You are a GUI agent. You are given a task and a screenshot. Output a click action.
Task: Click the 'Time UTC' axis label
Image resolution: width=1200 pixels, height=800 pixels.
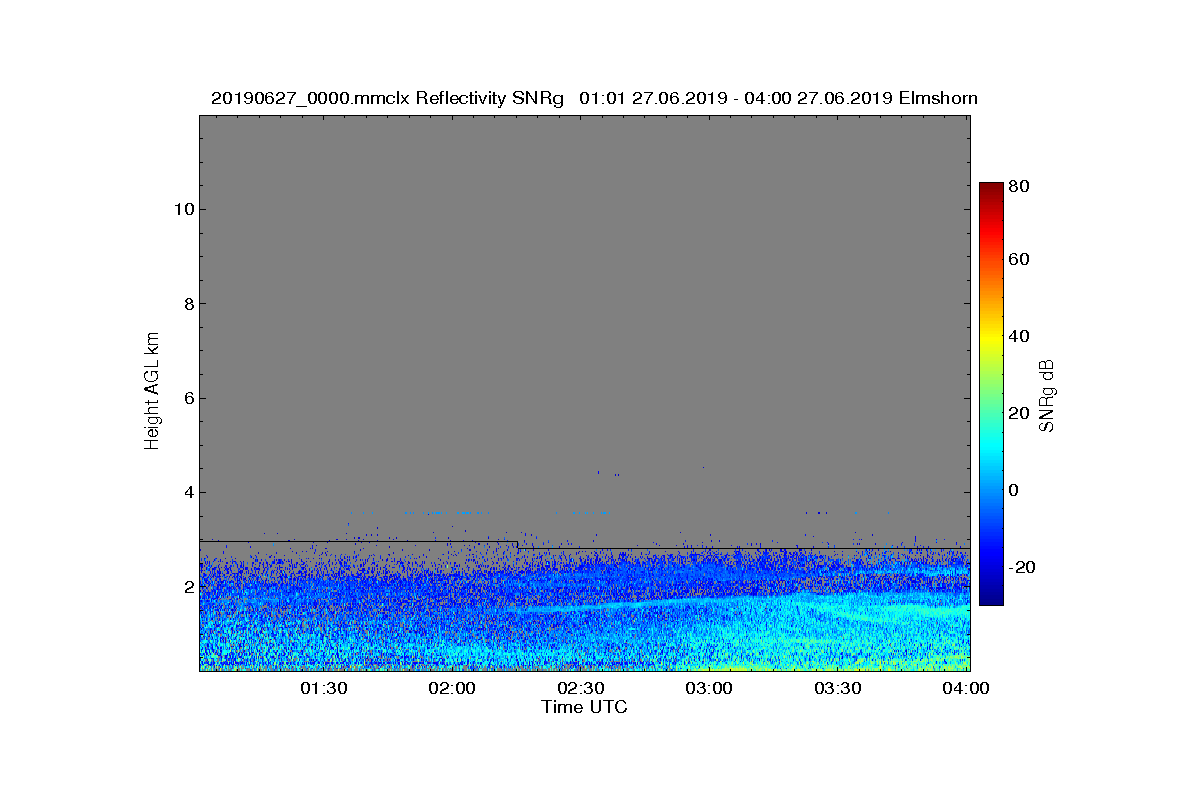pyautogui.click(x=585, y=707)
